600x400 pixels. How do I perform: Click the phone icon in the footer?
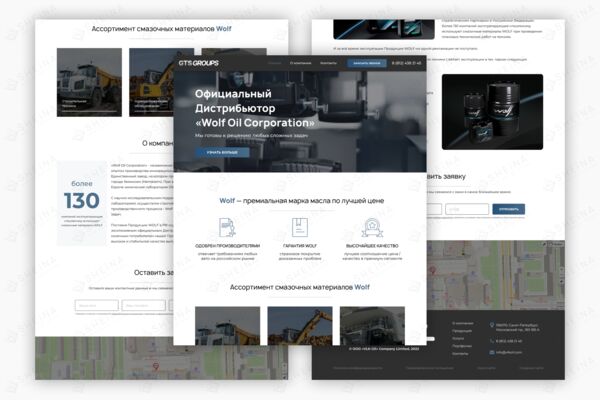click(492, 341)
